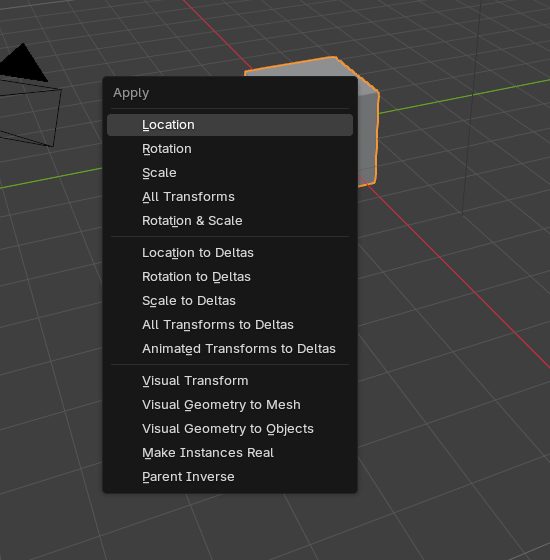Screen dimensions: 550x560
Task: Choose Make Instances Real
Action: 230,452
